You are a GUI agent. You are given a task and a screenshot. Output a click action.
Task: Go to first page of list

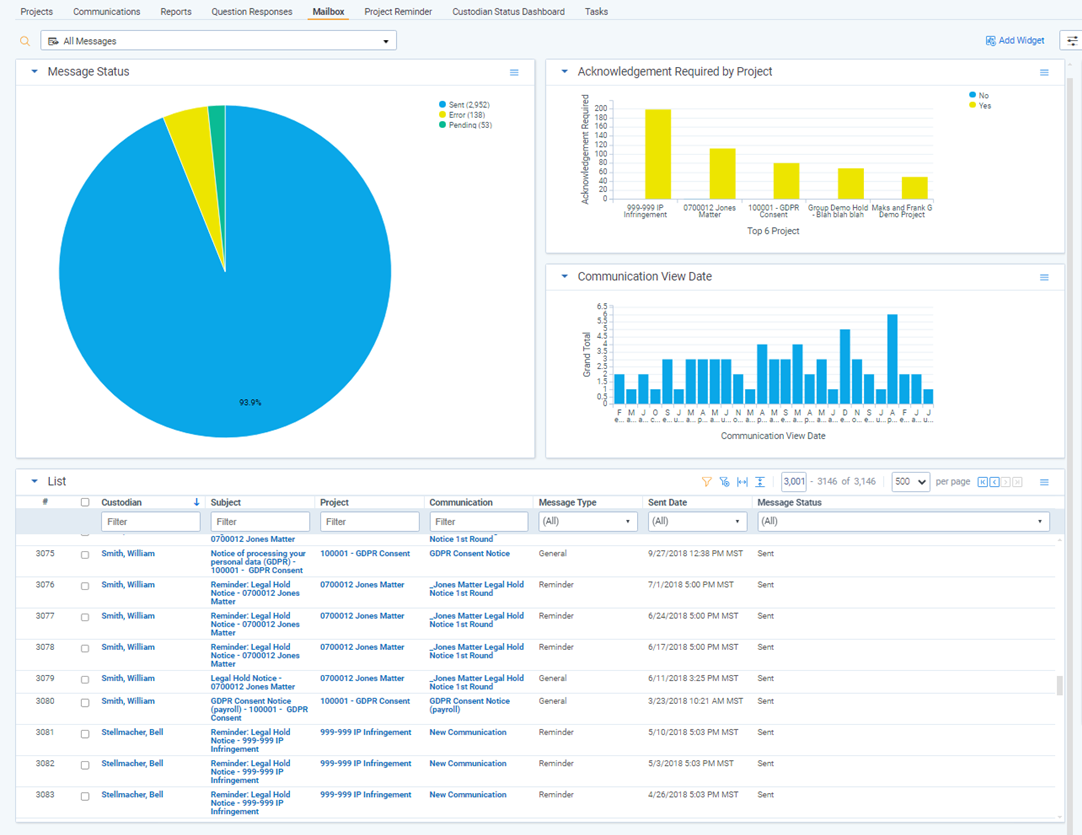[x=983, y=482]
